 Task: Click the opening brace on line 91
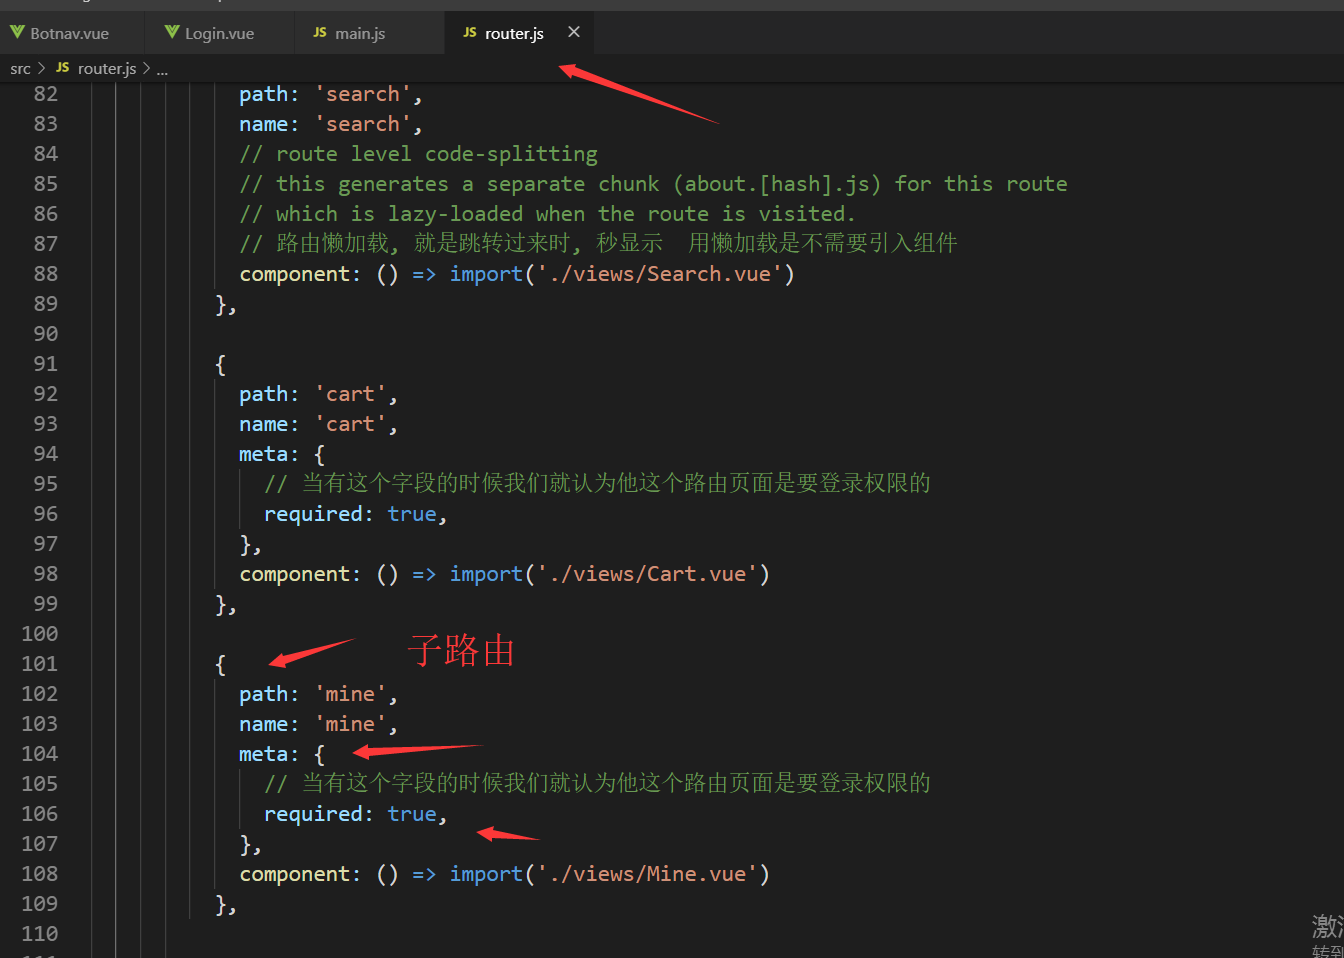pos(221,364)
